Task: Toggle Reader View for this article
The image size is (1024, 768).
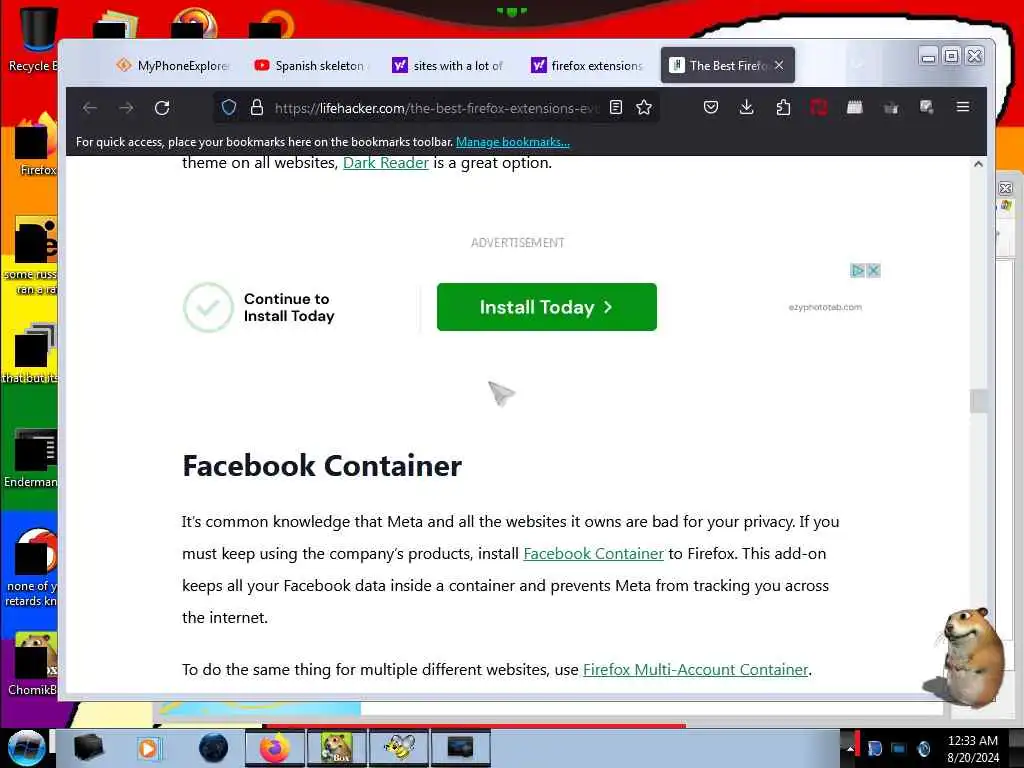Action: [x=616, y=107]
